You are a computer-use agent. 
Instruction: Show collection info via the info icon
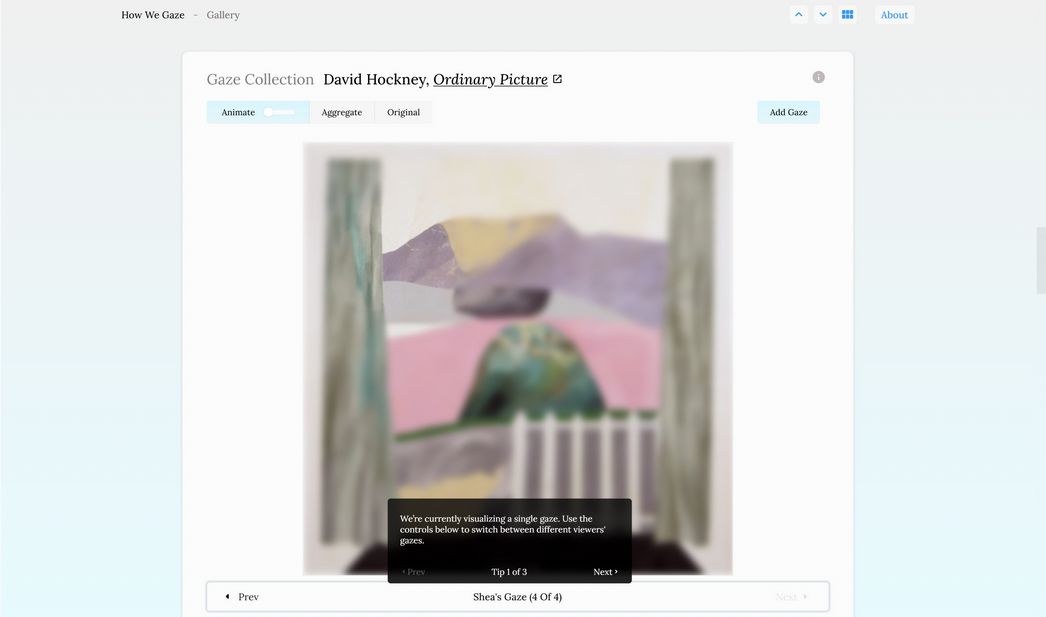819,77
